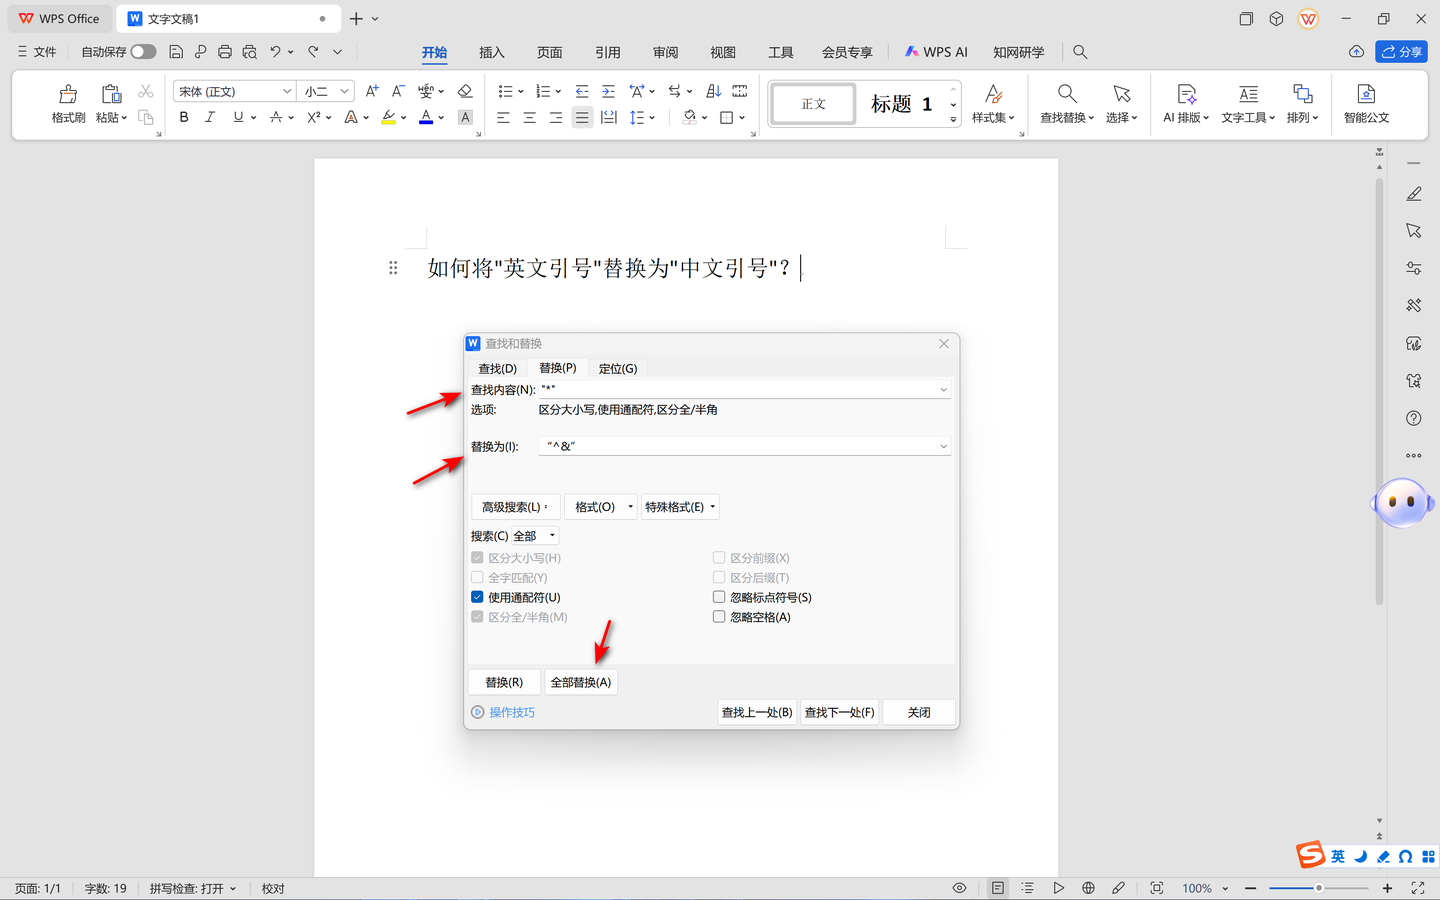The height and width of the screenshot is (900, 1440).
Task: Click the print icon in quick toolbar
Action: [x=225, y=51]
